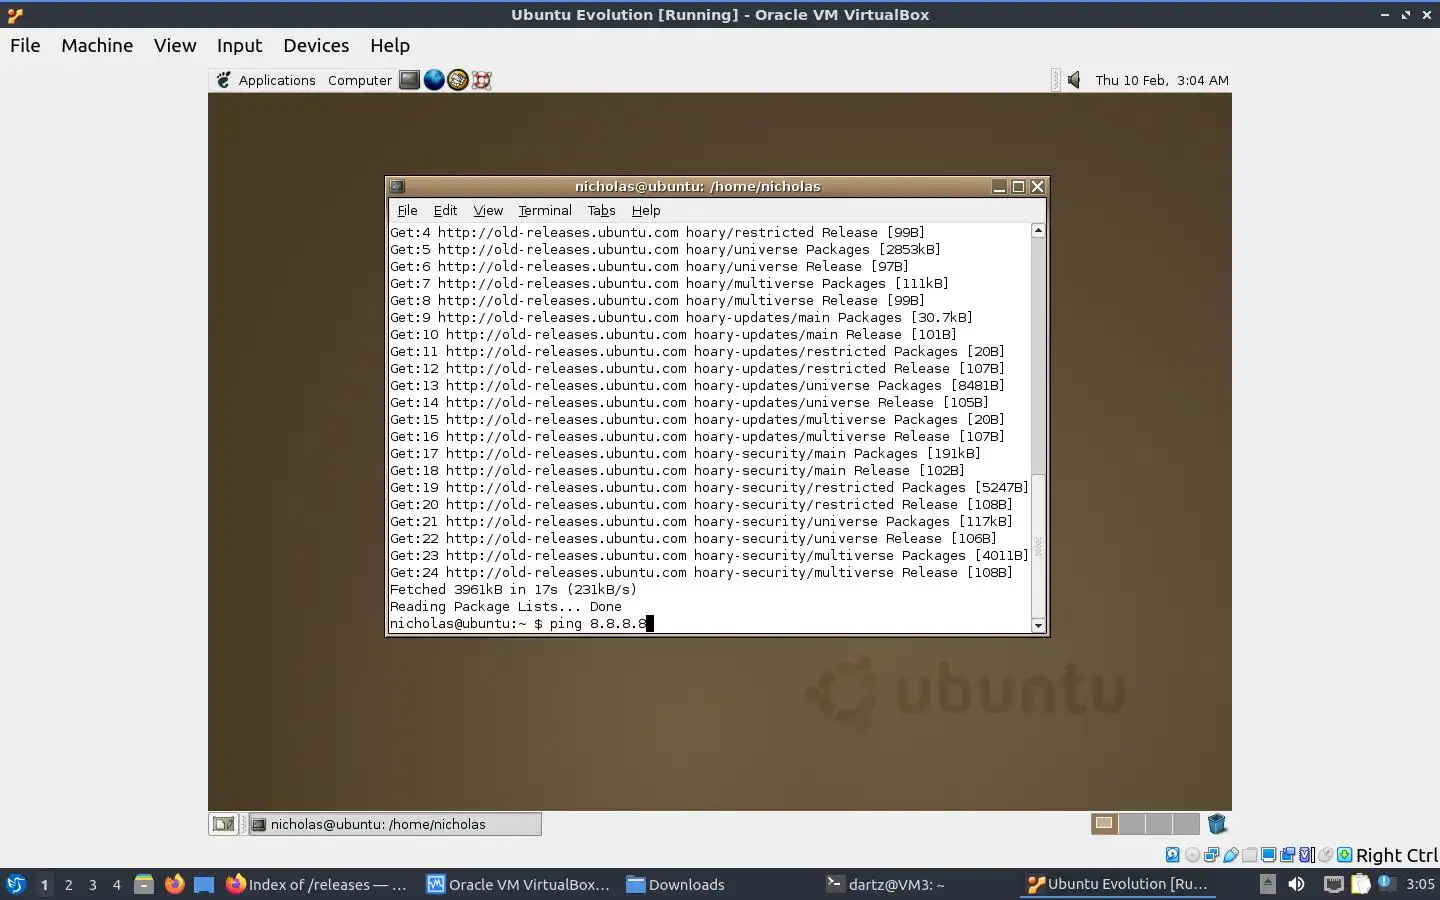Screen dimensions: 1440x900
Task: Switch to Oracle VM VirtualBox manager window
Action: click(518, 884)
